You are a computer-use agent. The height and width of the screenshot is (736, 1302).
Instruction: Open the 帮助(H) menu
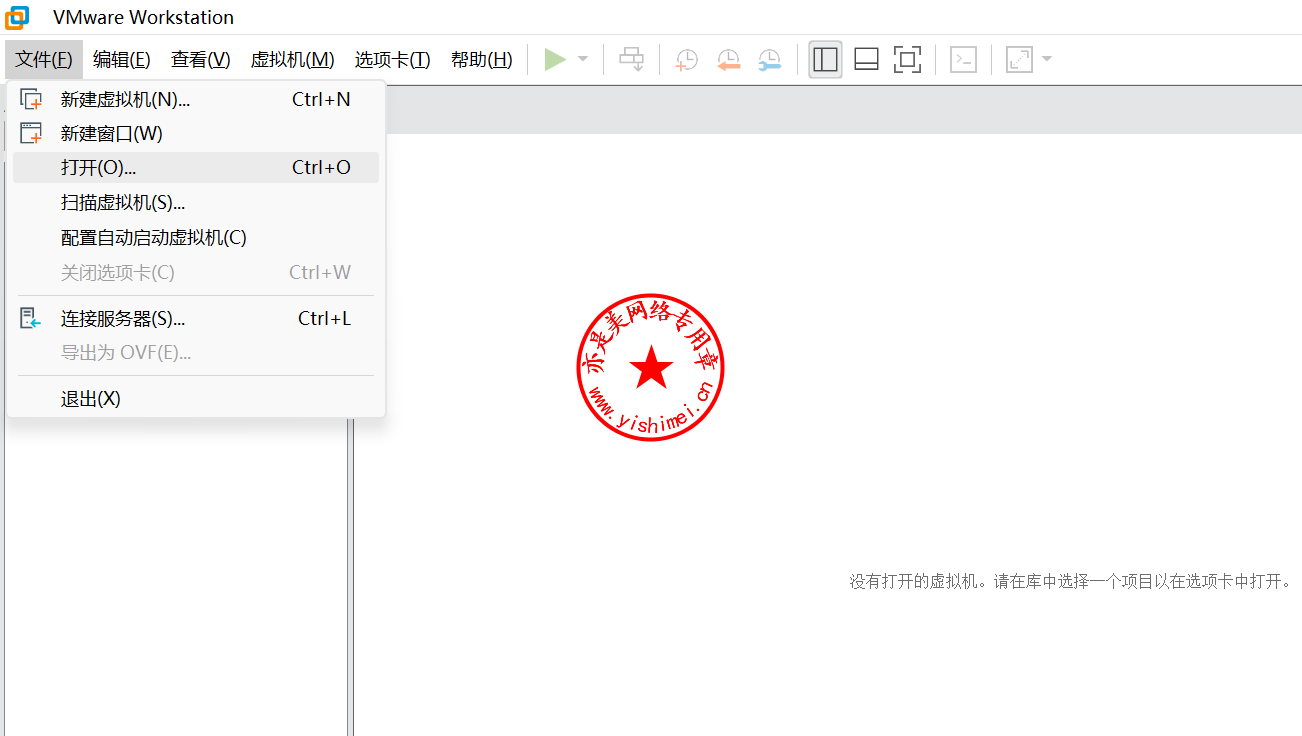(481, 60)
